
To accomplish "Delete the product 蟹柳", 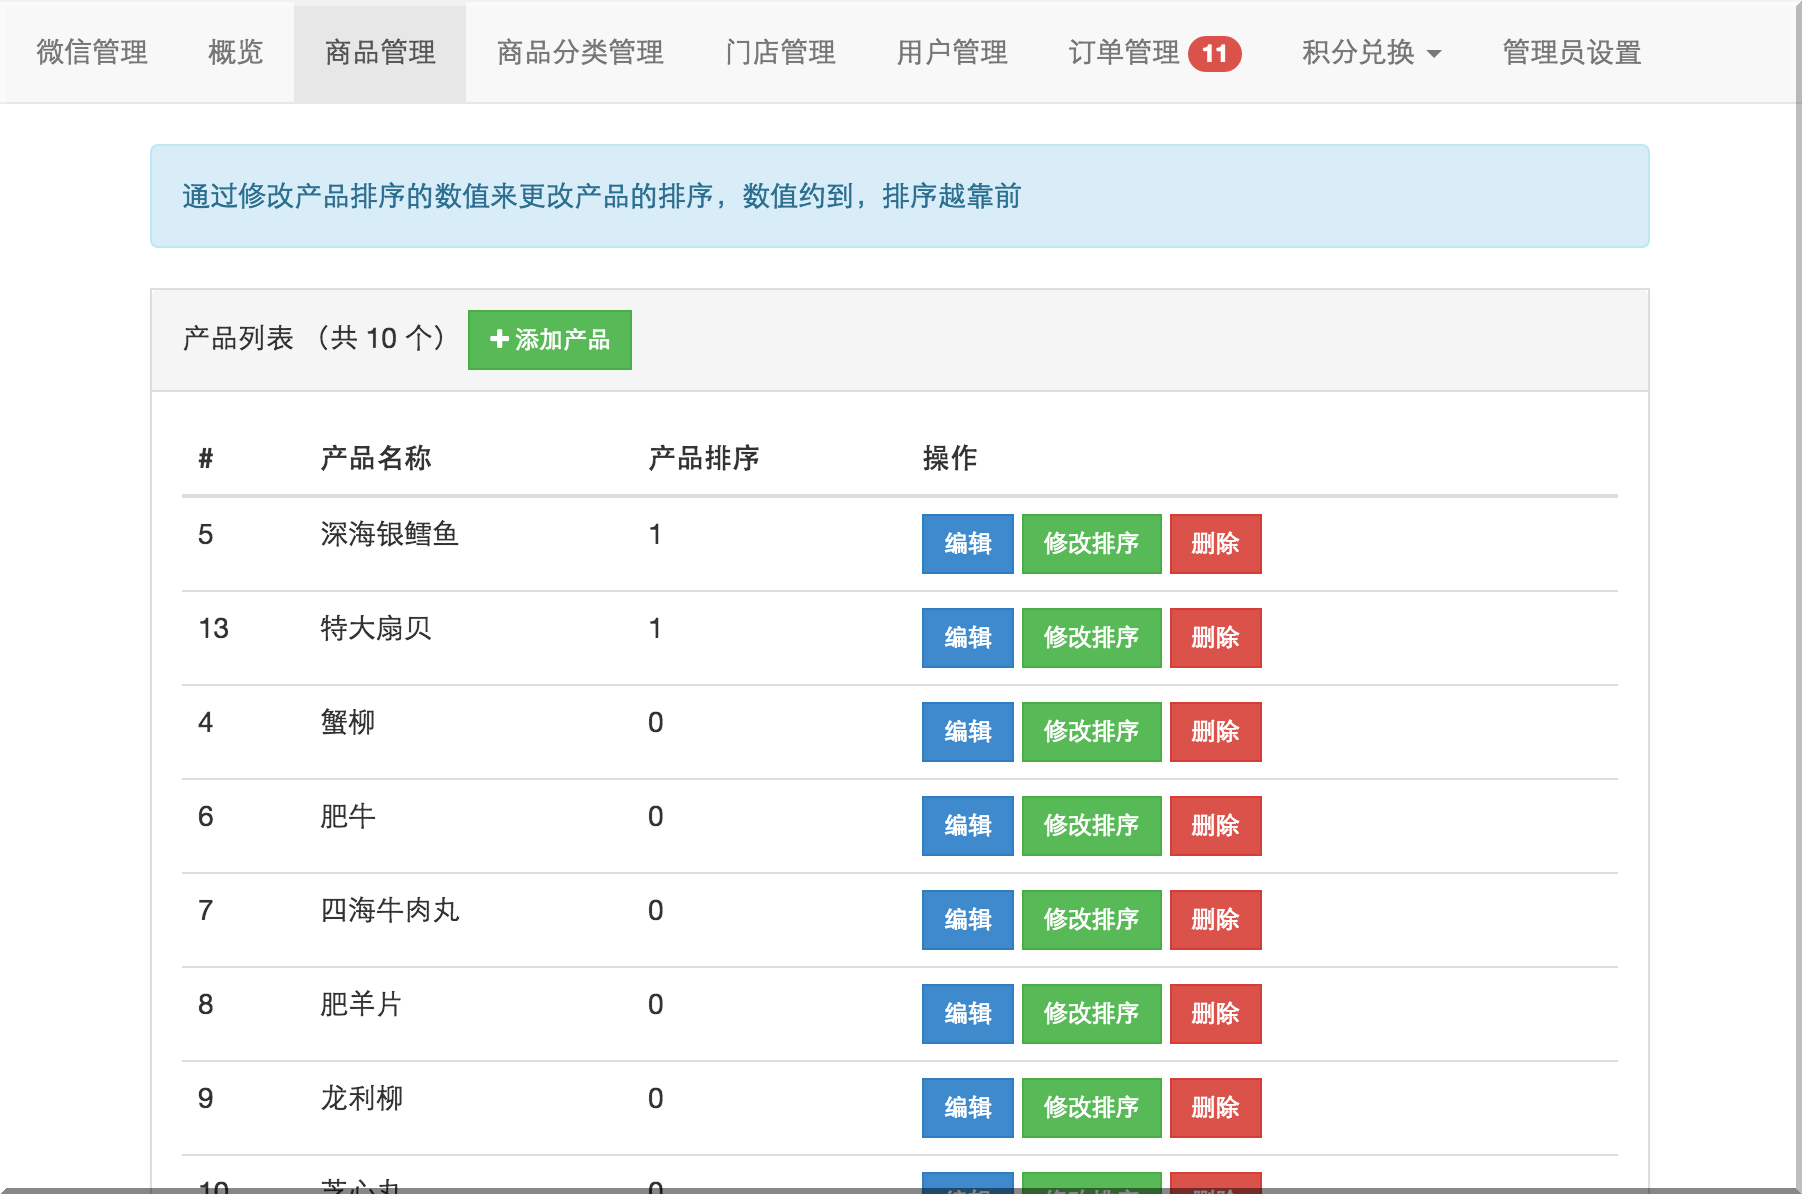I will [x=1215, y=731].
